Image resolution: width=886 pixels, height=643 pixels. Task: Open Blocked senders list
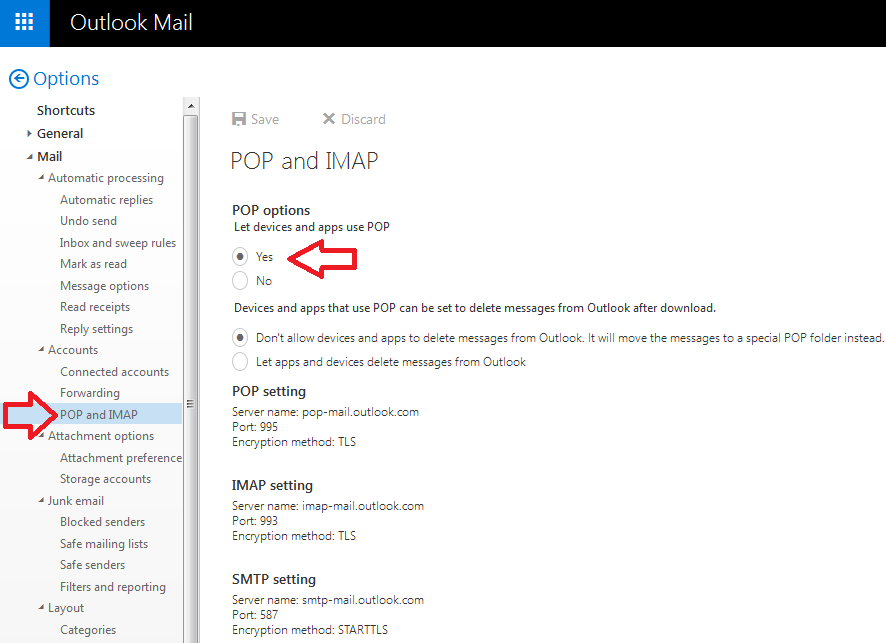(x=103, y=522)
